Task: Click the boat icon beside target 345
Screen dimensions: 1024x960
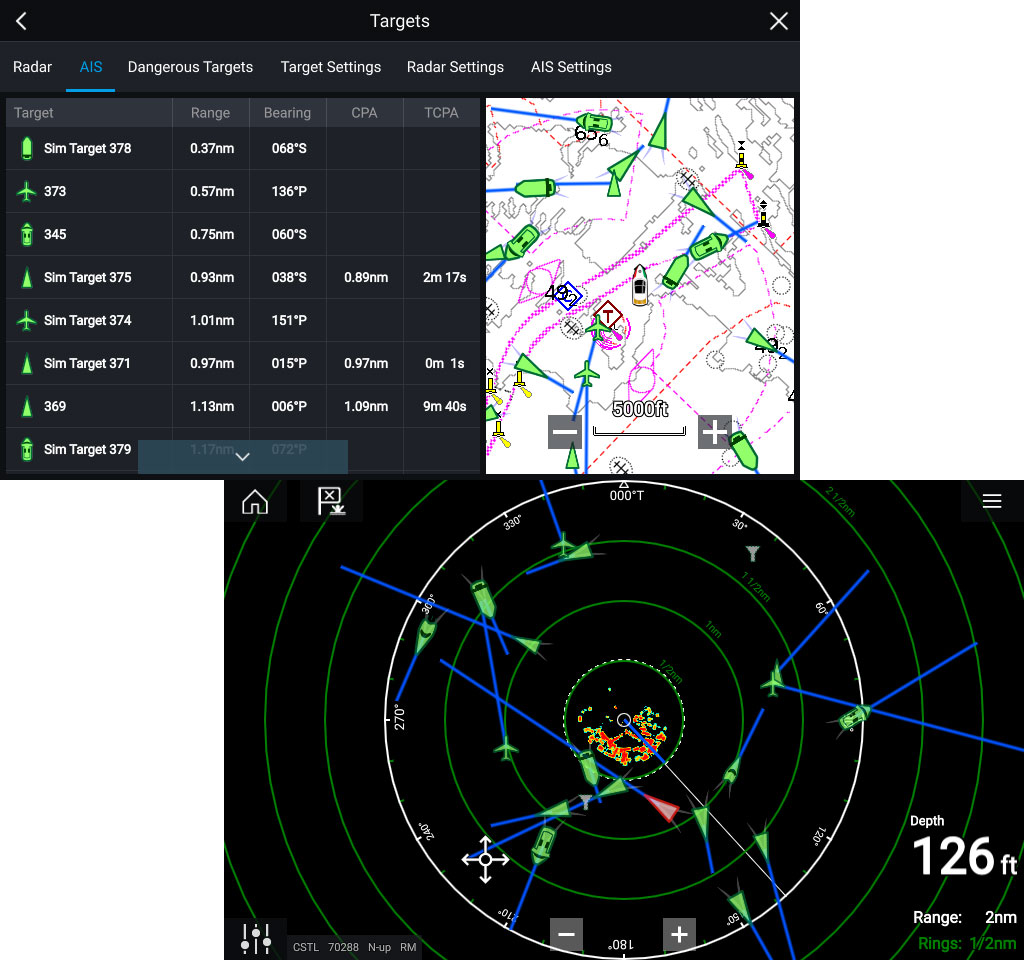Action: (x=27, y=234)
